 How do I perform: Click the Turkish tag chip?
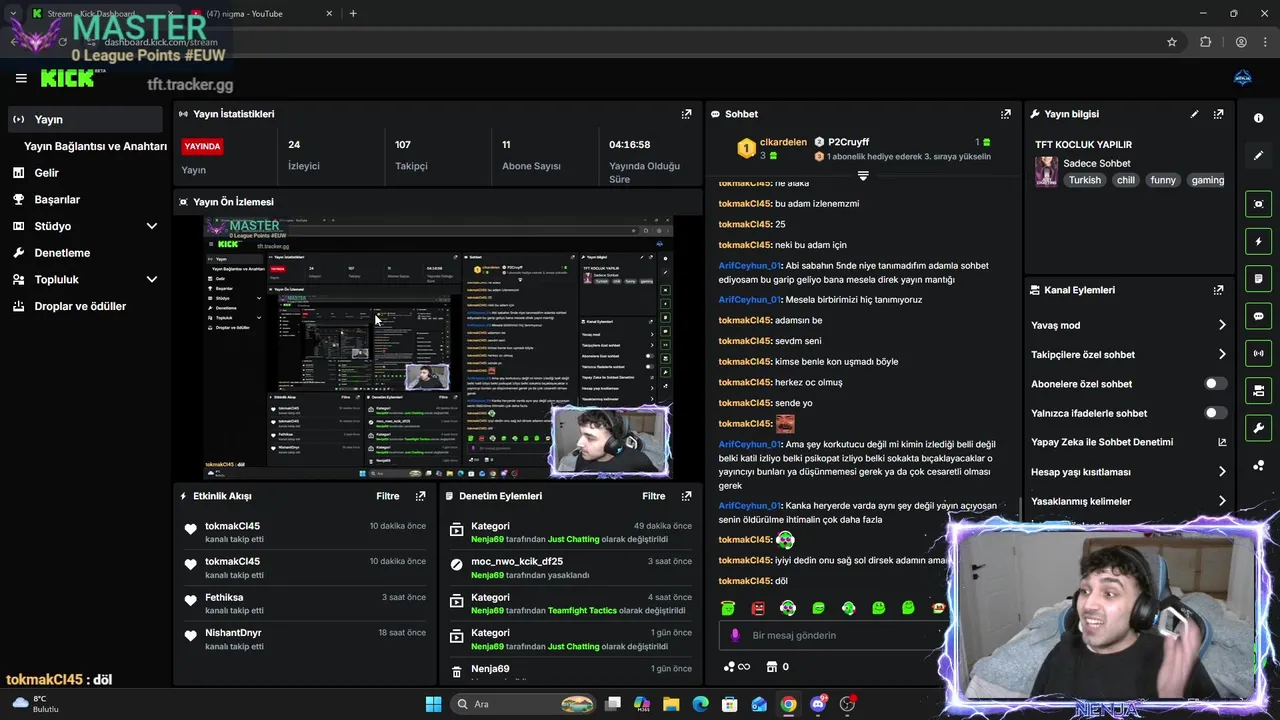pyautogui.click(x=1084, y=180)
